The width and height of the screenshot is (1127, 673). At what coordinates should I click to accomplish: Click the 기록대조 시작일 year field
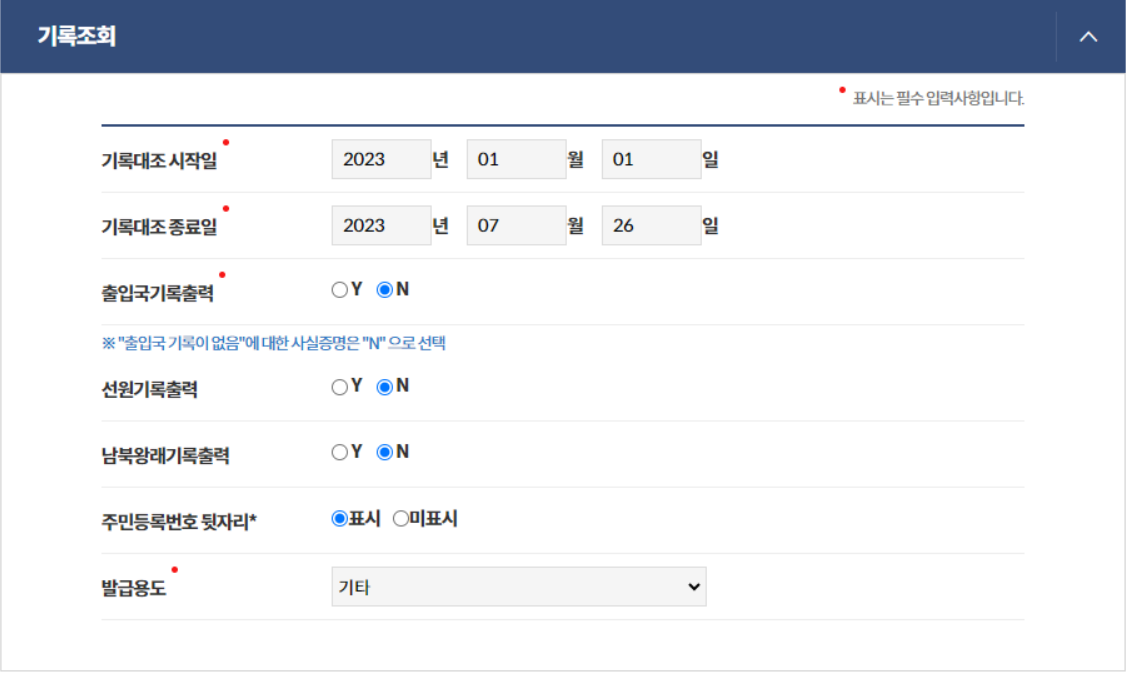(381, 159)
